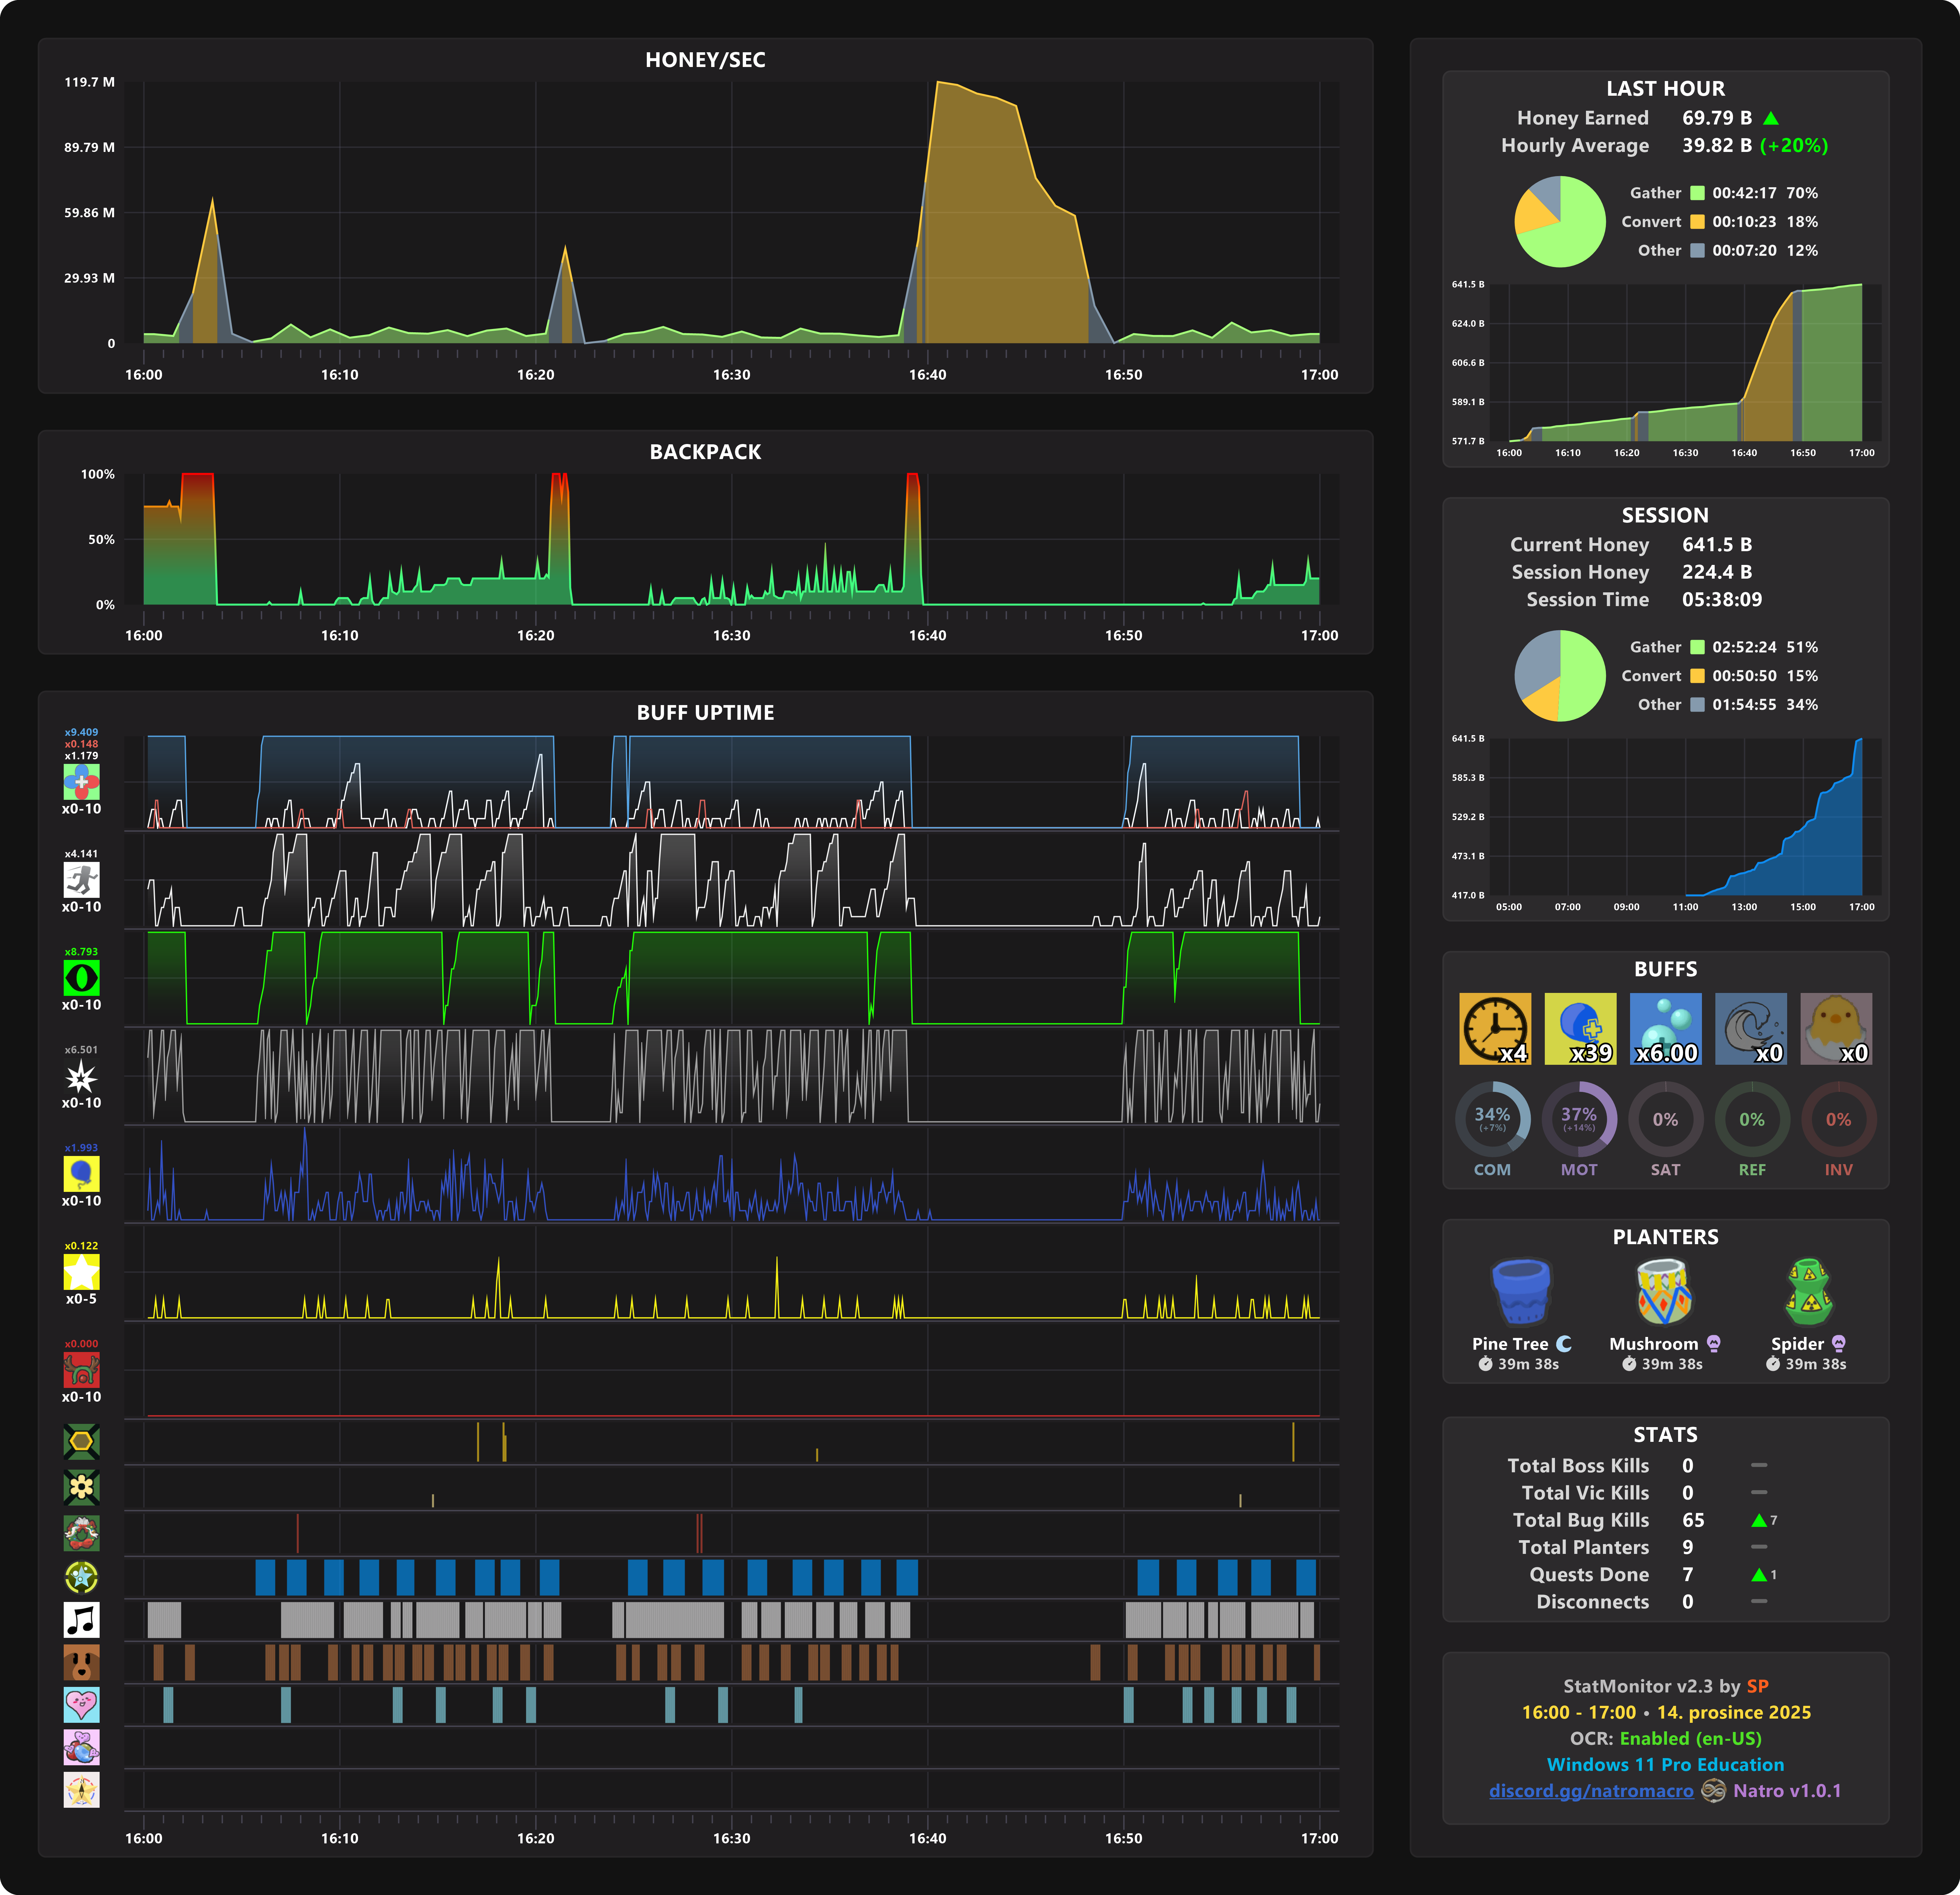Click the green eye Focus buff icon
The image size is (1960, 1895).
point(81,977)
